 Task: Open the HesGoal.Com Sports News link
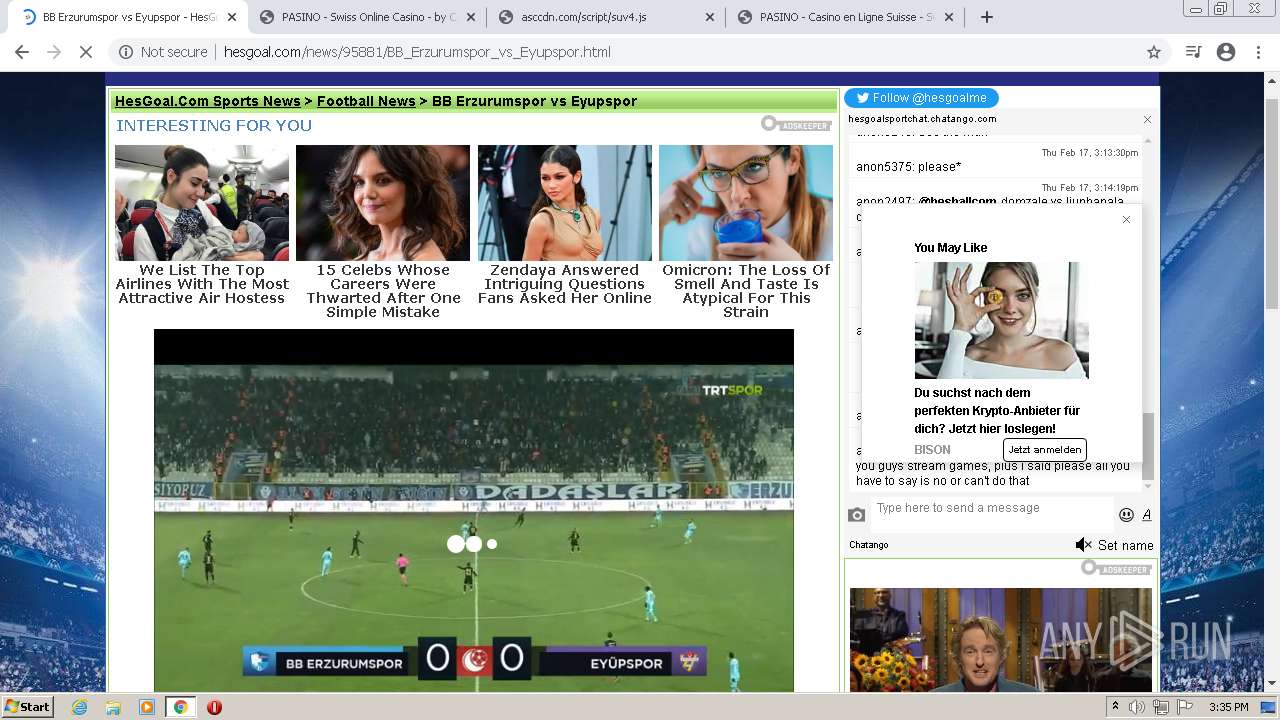207,101
